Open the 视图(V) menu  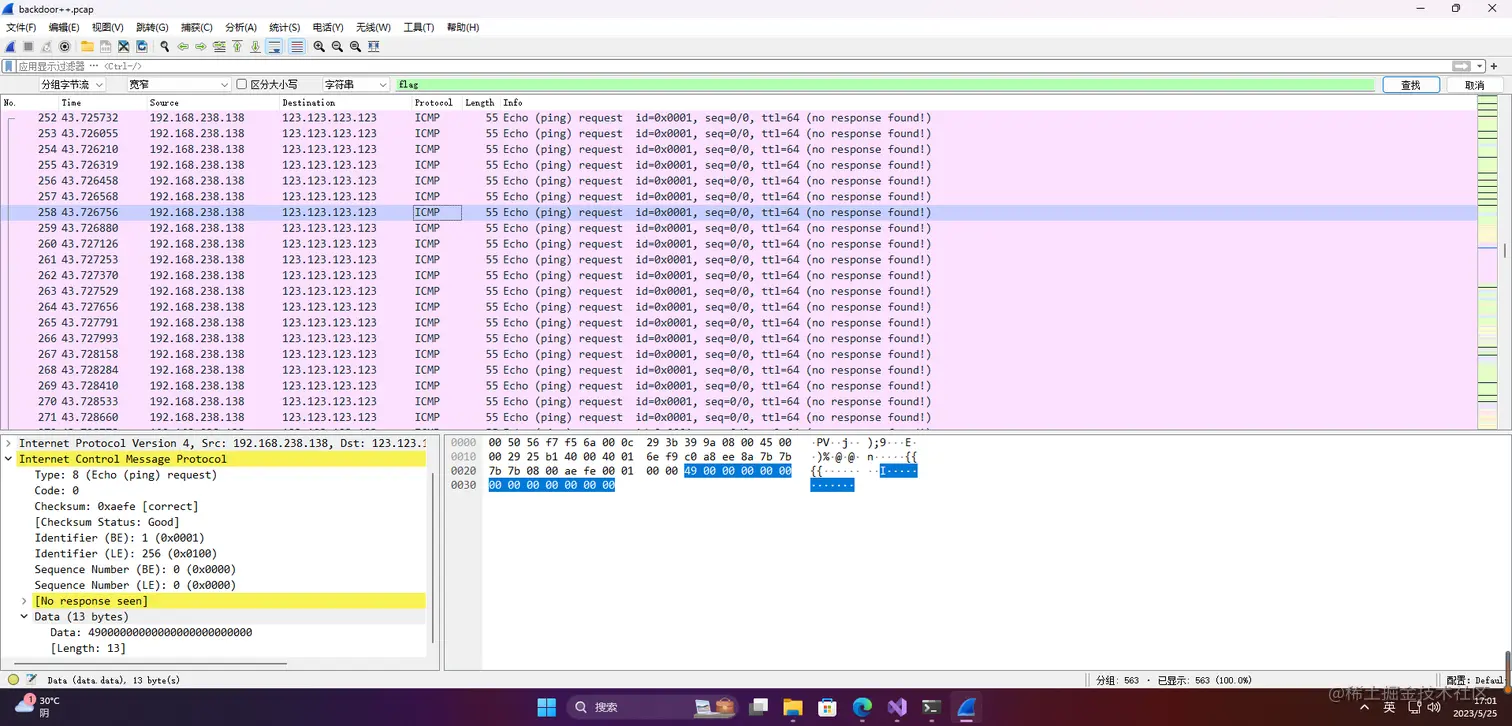[107, 27]
